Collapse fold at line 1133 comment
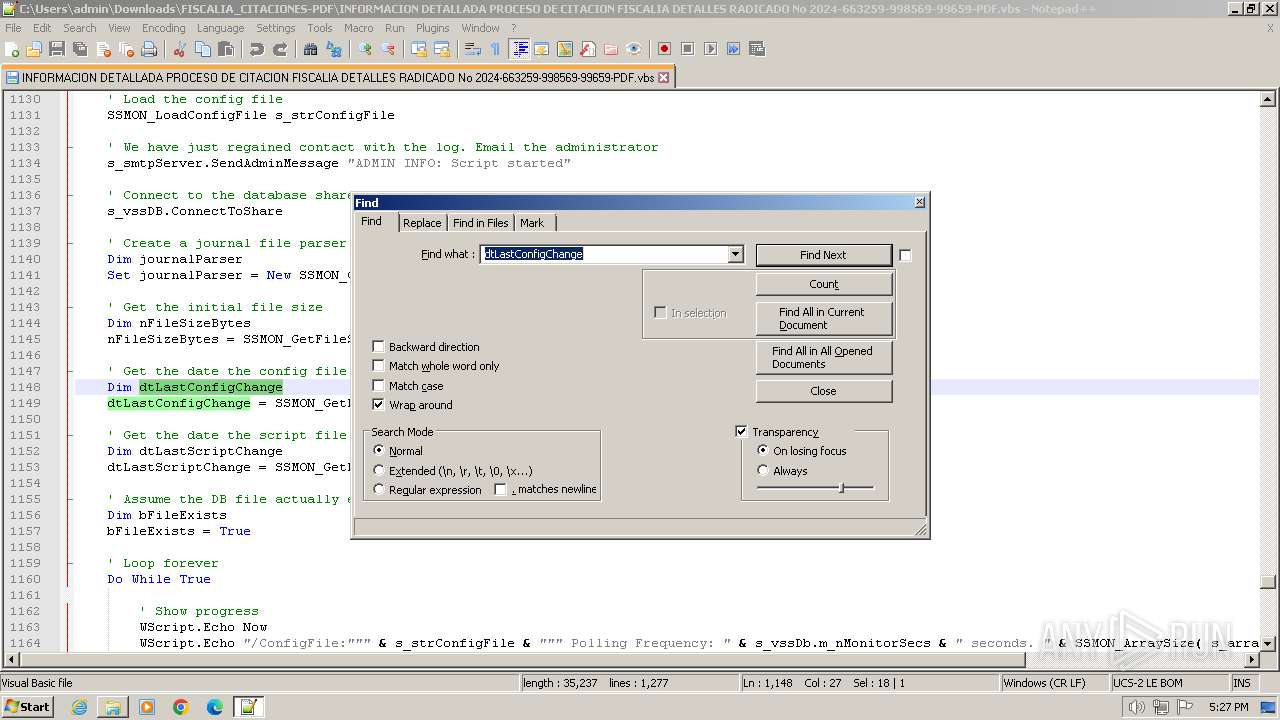The height and width of the screenshot is (720, 1280). point(70,147)
